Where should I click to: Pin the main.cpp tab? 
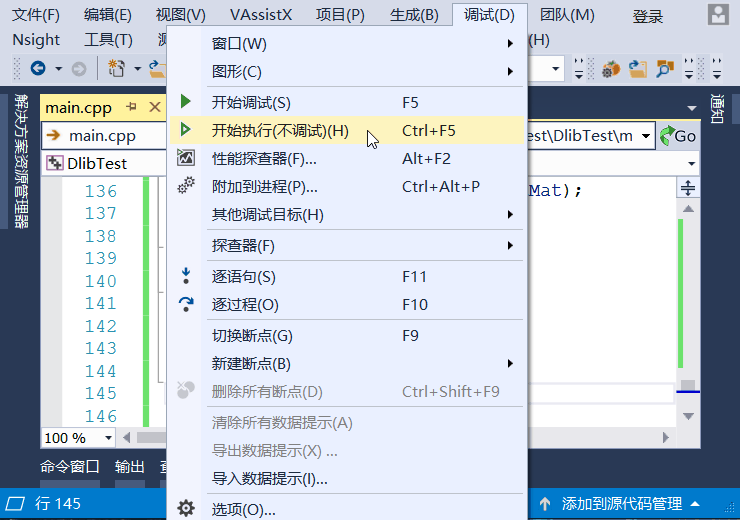[131, 107]
